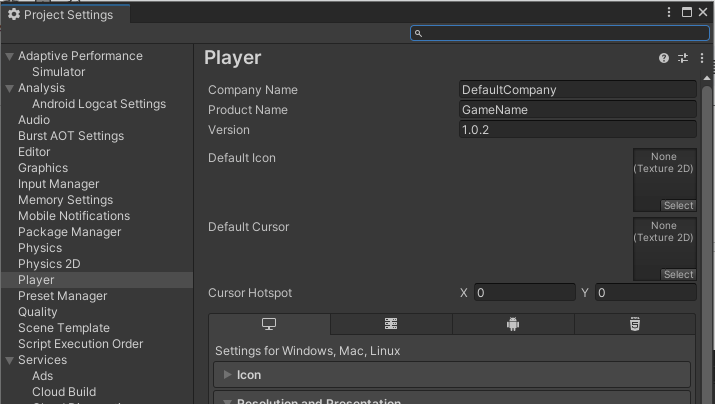Click the Cursor Hotspot X axis label

click(464, 293)
